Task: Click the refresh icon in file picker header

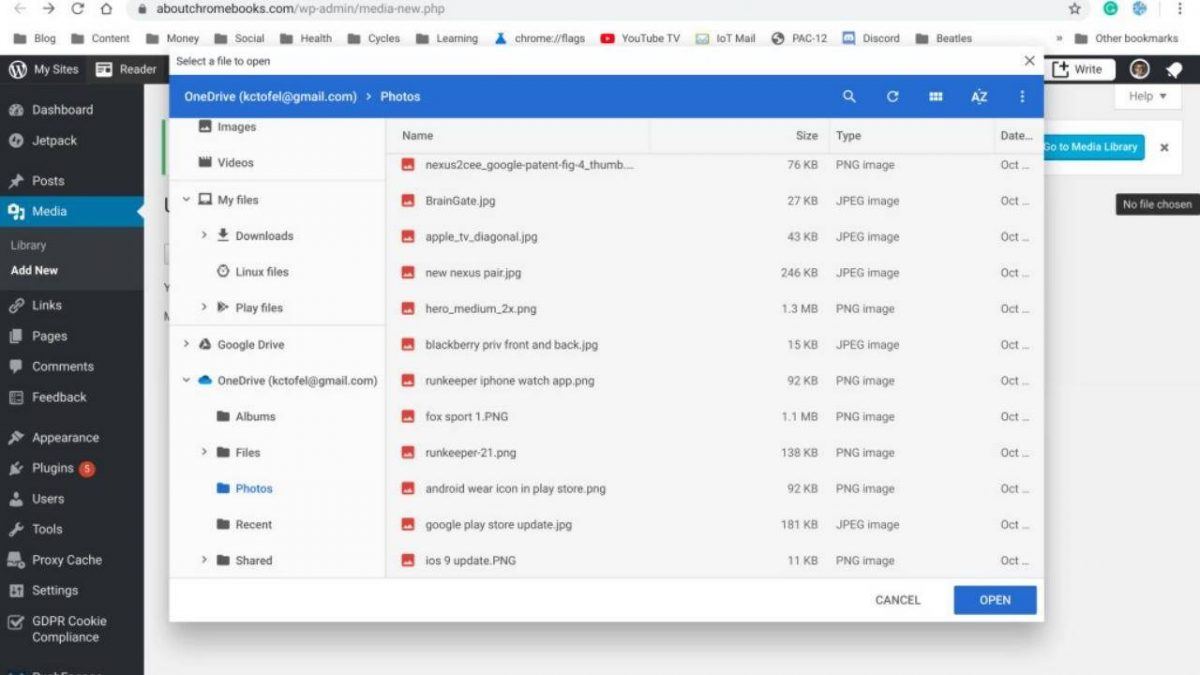Action: [893, 97]
